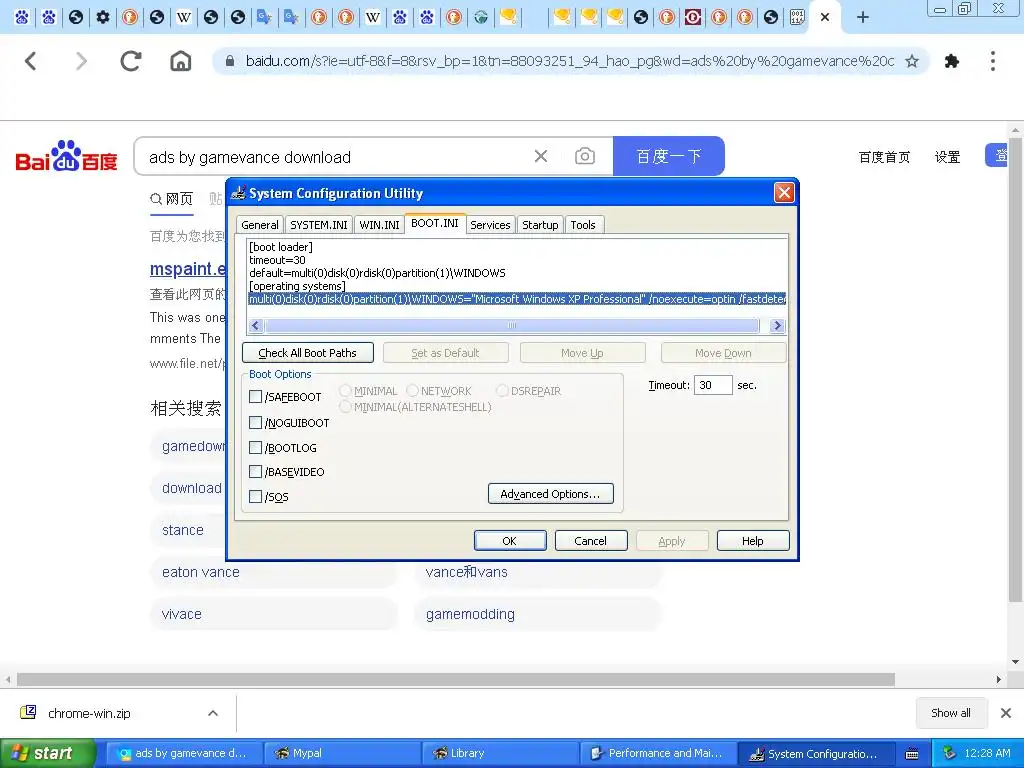Click the 'timeout=30' line

(x=277, y=260)
